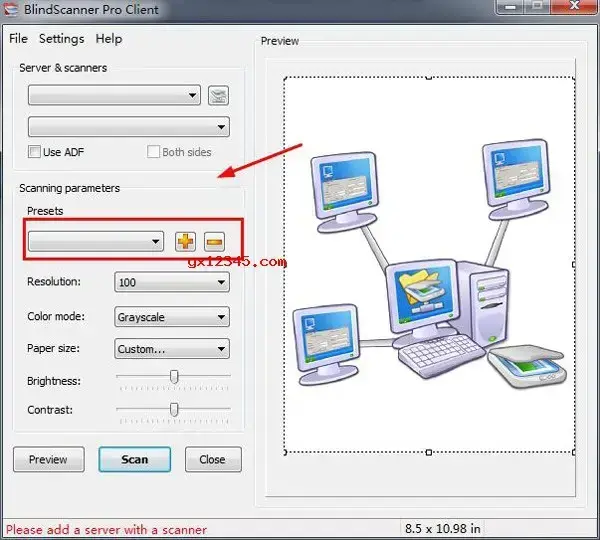This screenshot has width=600, height=540.
Task: Open the scanner selection dropdown
Action: click(x=129, y=127)
